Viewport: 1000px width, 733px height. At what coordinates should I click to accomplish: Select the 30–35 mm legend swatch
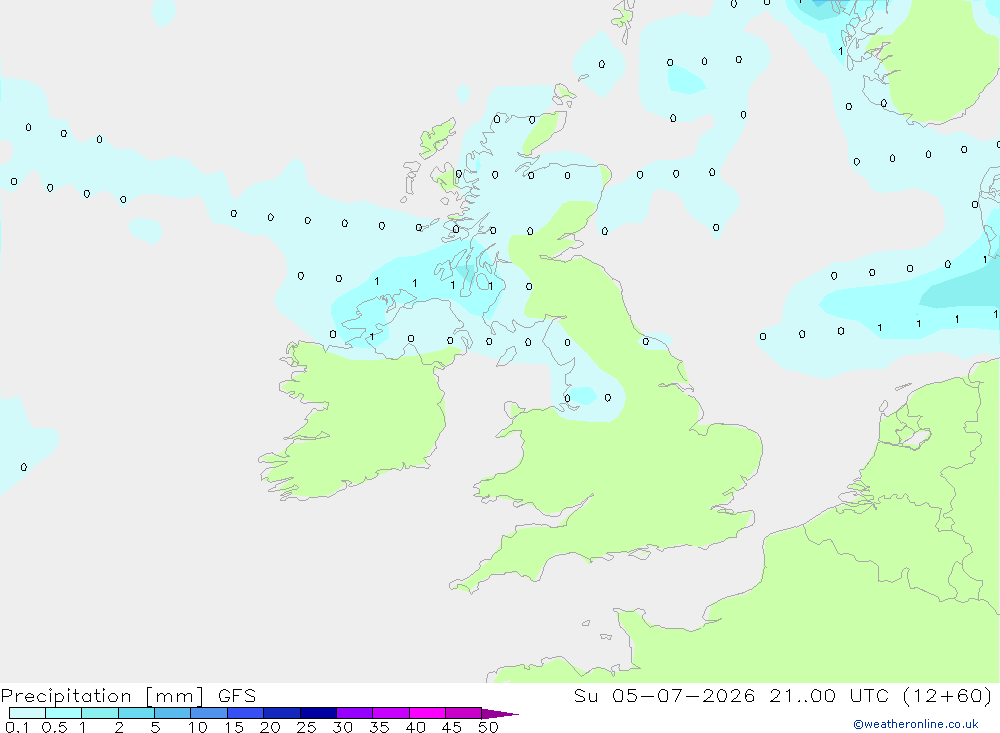click(x=355, y=713)
